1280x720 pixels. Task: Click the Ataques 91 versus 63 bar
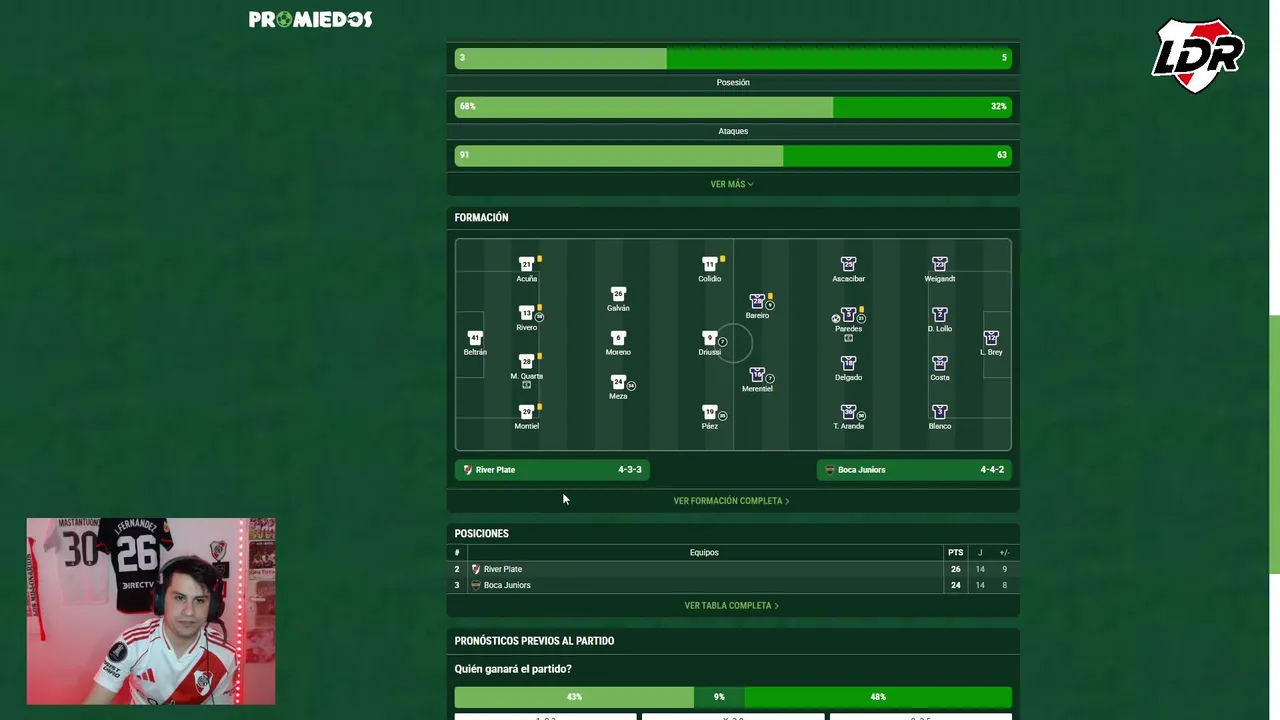(x=733, y=155)
